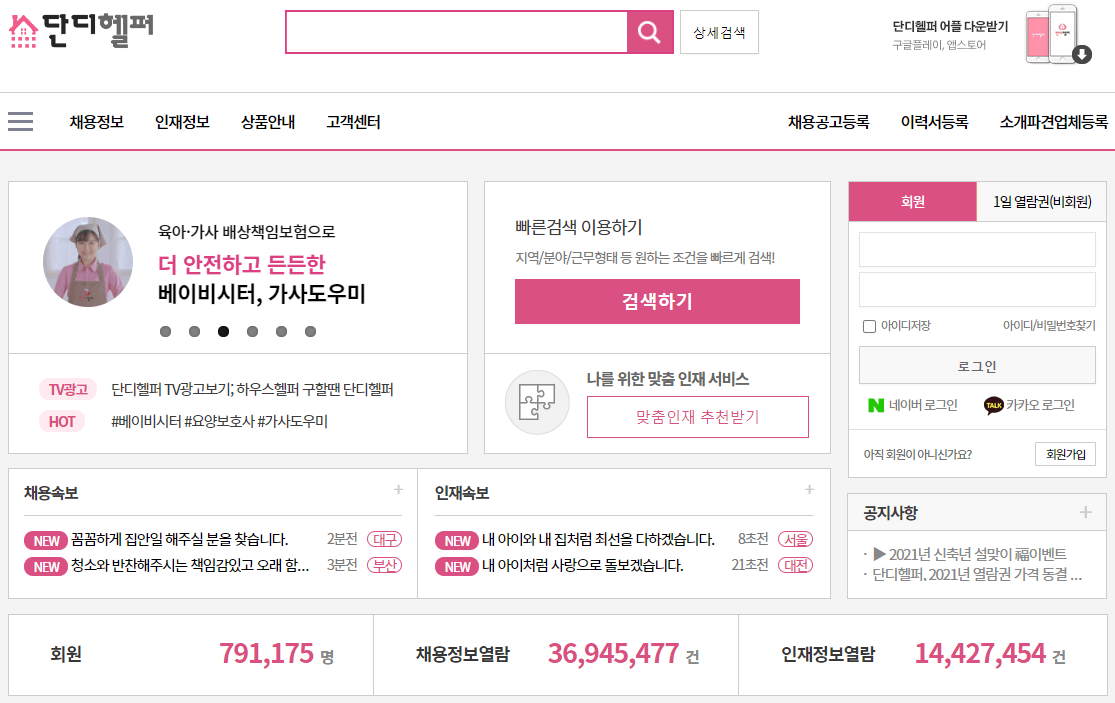
Task: Enable the 아이디저장 checkbox
Action: 868,325
